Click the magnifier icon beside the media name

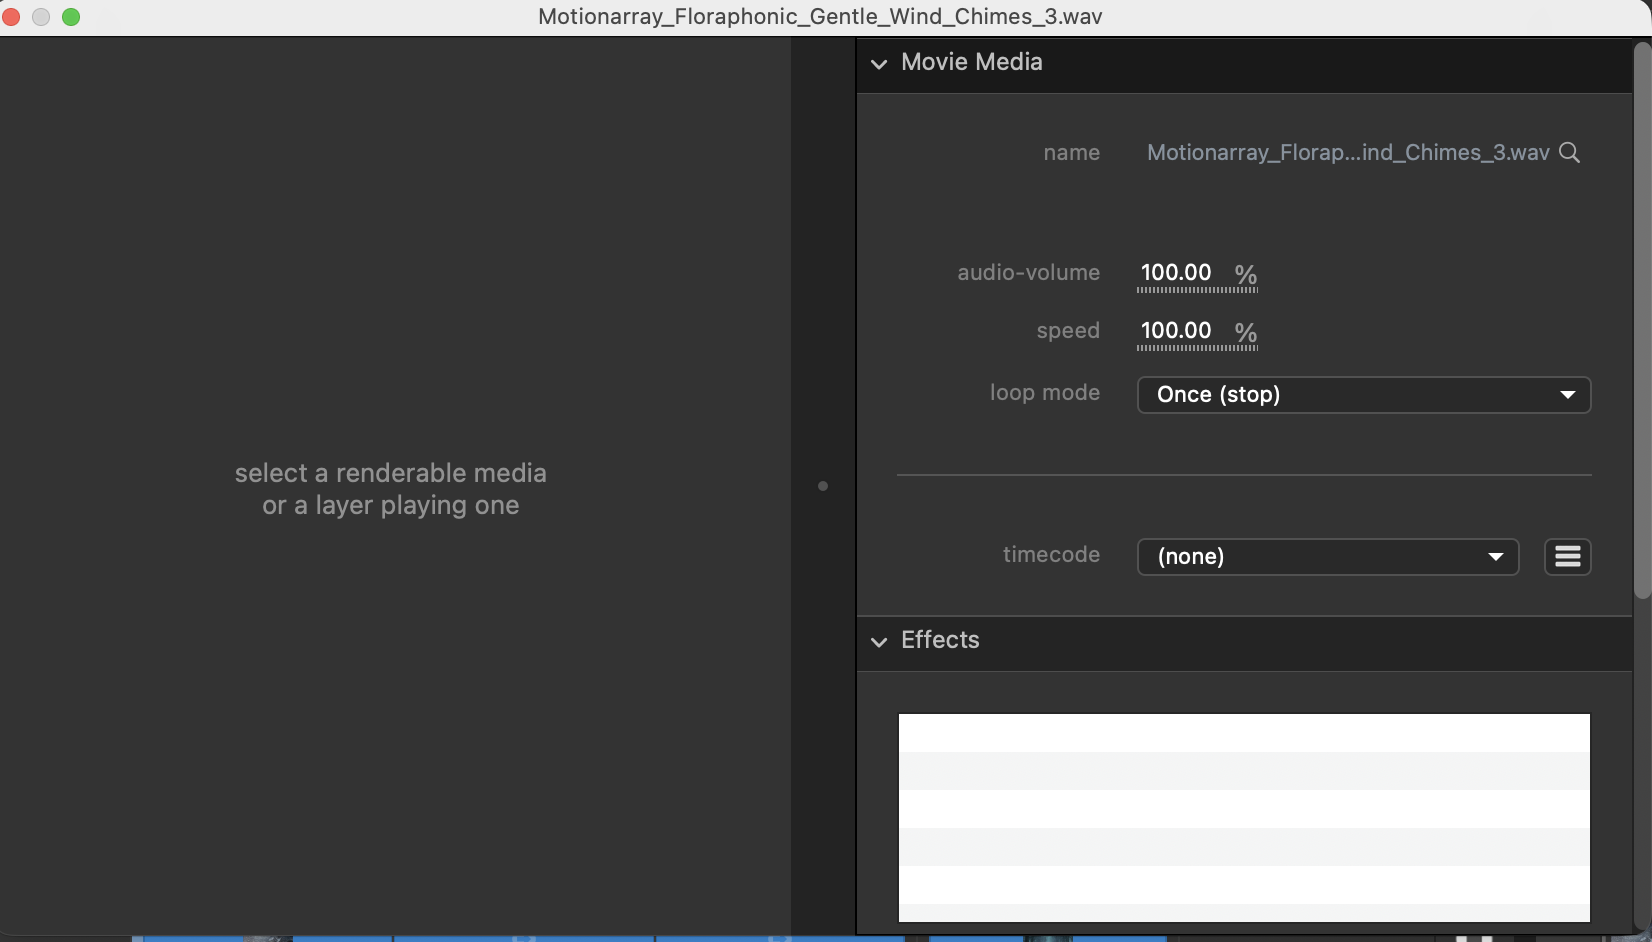pos(1570,153)
